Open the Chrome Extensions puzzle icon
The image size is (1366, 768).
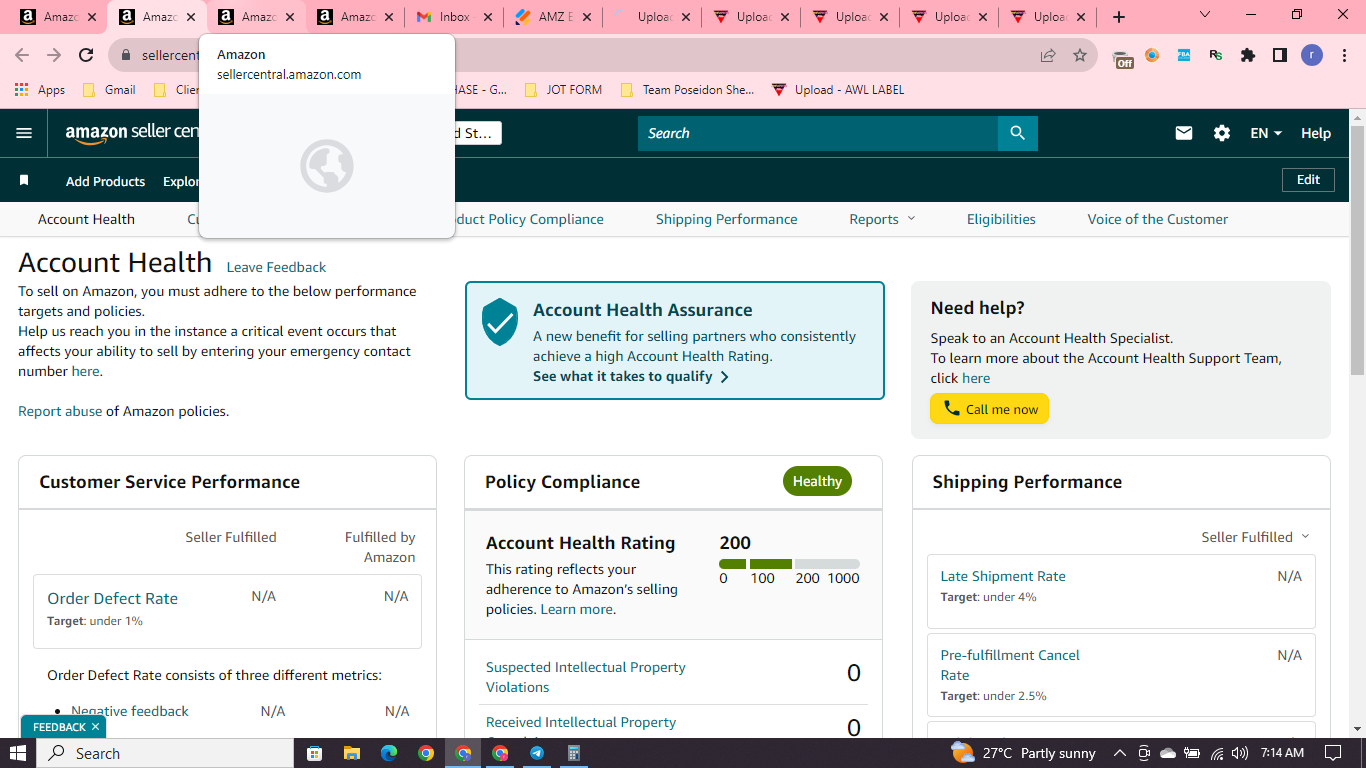click(x=1248, y=55)
